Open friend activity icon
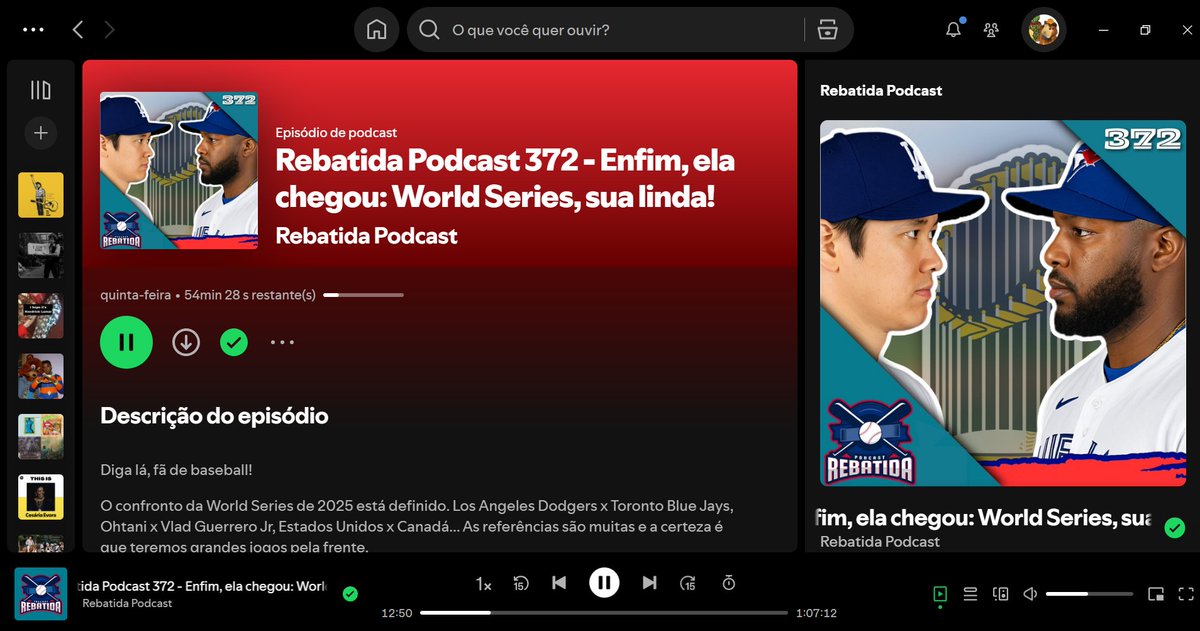This screenshot has width=1200, height=631. 991,30
